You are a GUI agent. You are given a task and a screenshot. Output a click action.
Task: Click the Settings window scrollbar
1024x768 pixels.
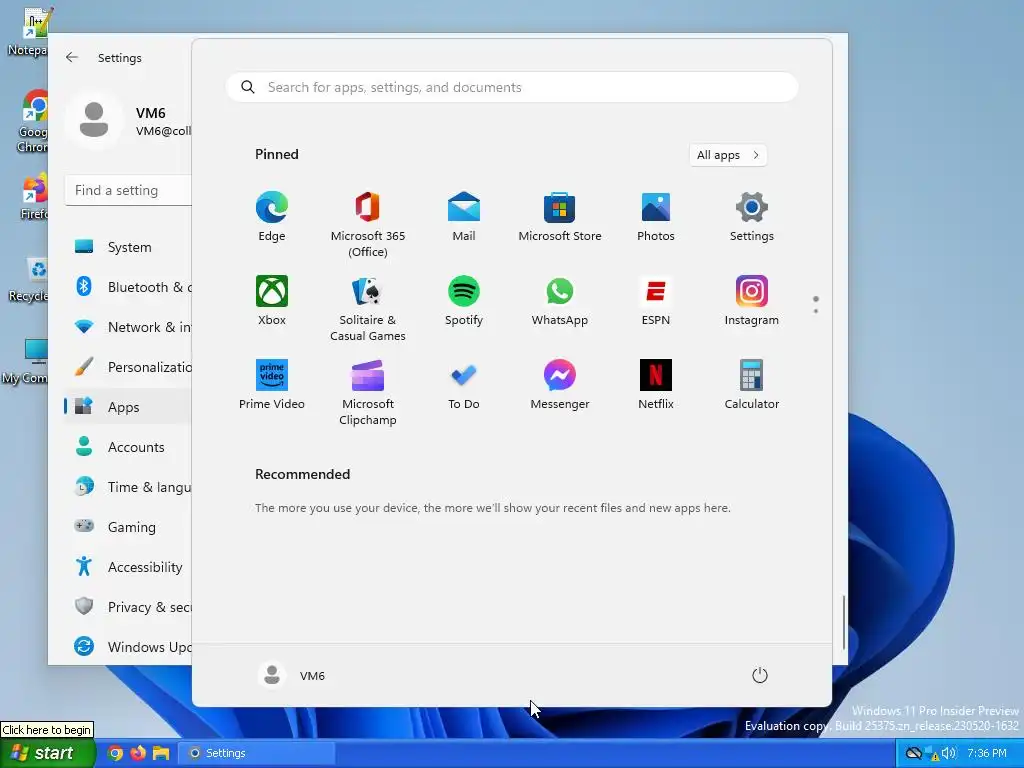[844, 622]
